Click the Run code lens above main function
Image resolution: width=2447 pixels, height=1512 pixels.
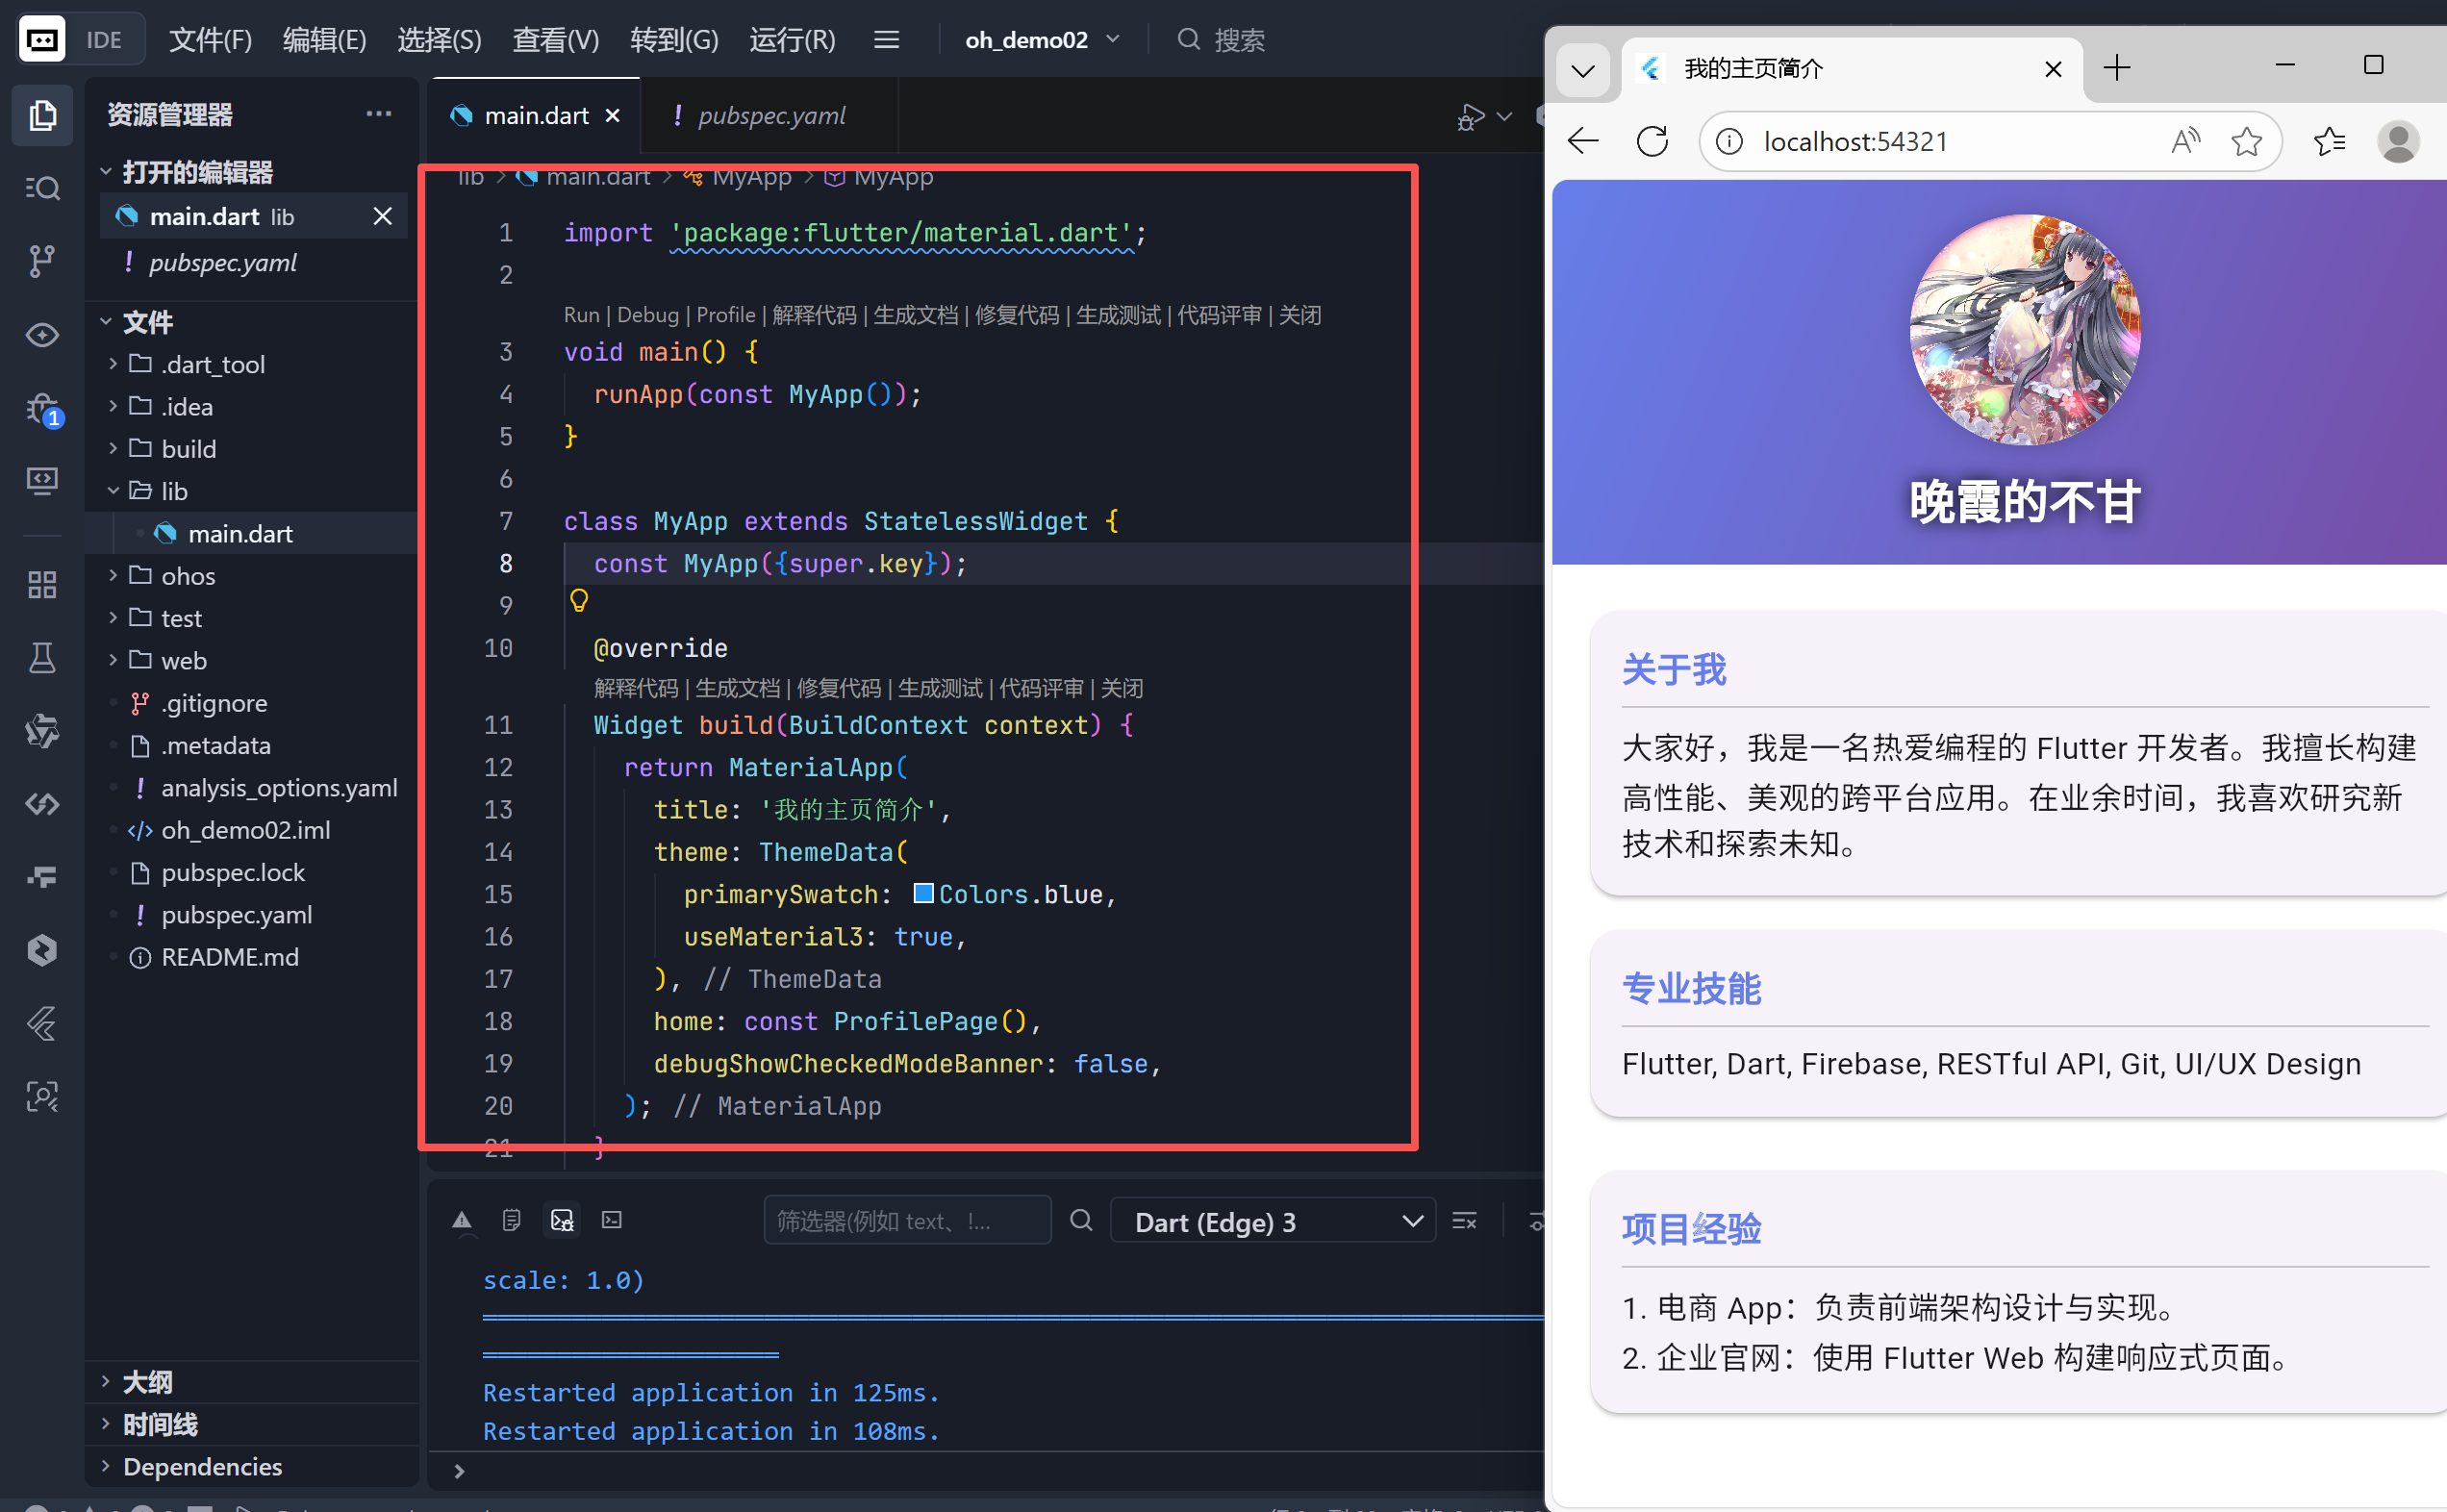(581, 314)
